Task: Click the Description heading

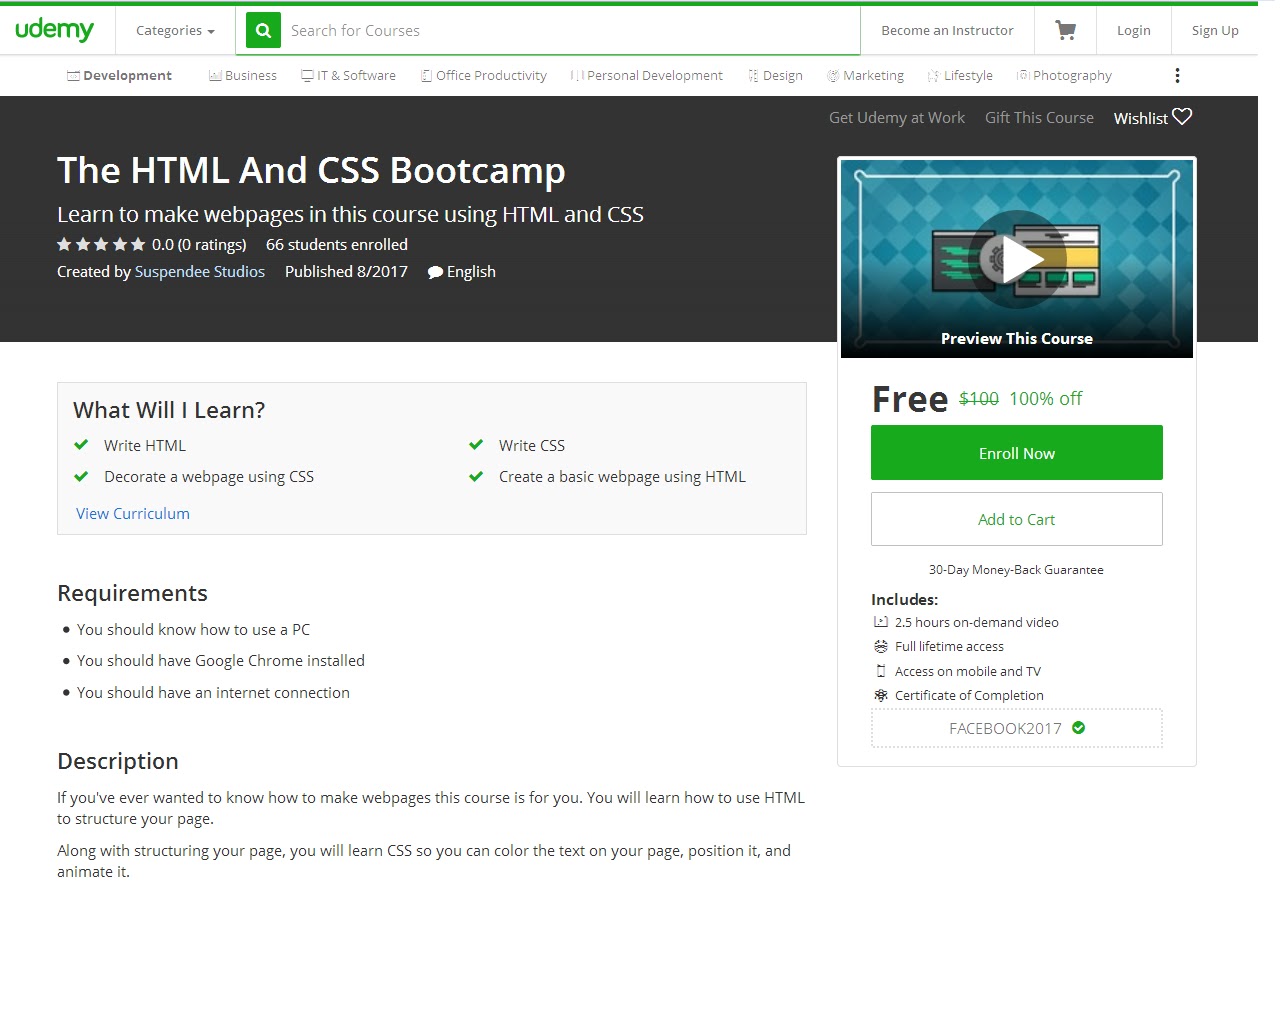Action: [x=118, y=761]
